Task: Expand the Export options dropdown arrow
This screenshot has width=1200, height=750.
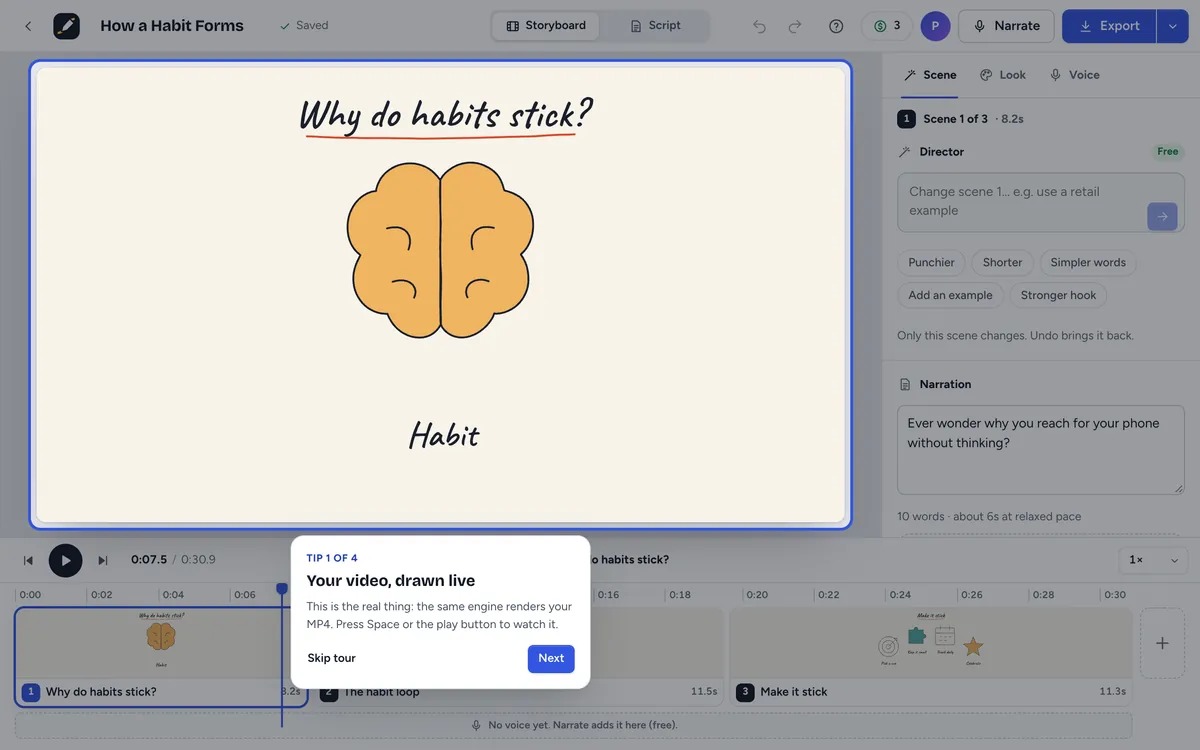Action: click(x=1172, y=26)
